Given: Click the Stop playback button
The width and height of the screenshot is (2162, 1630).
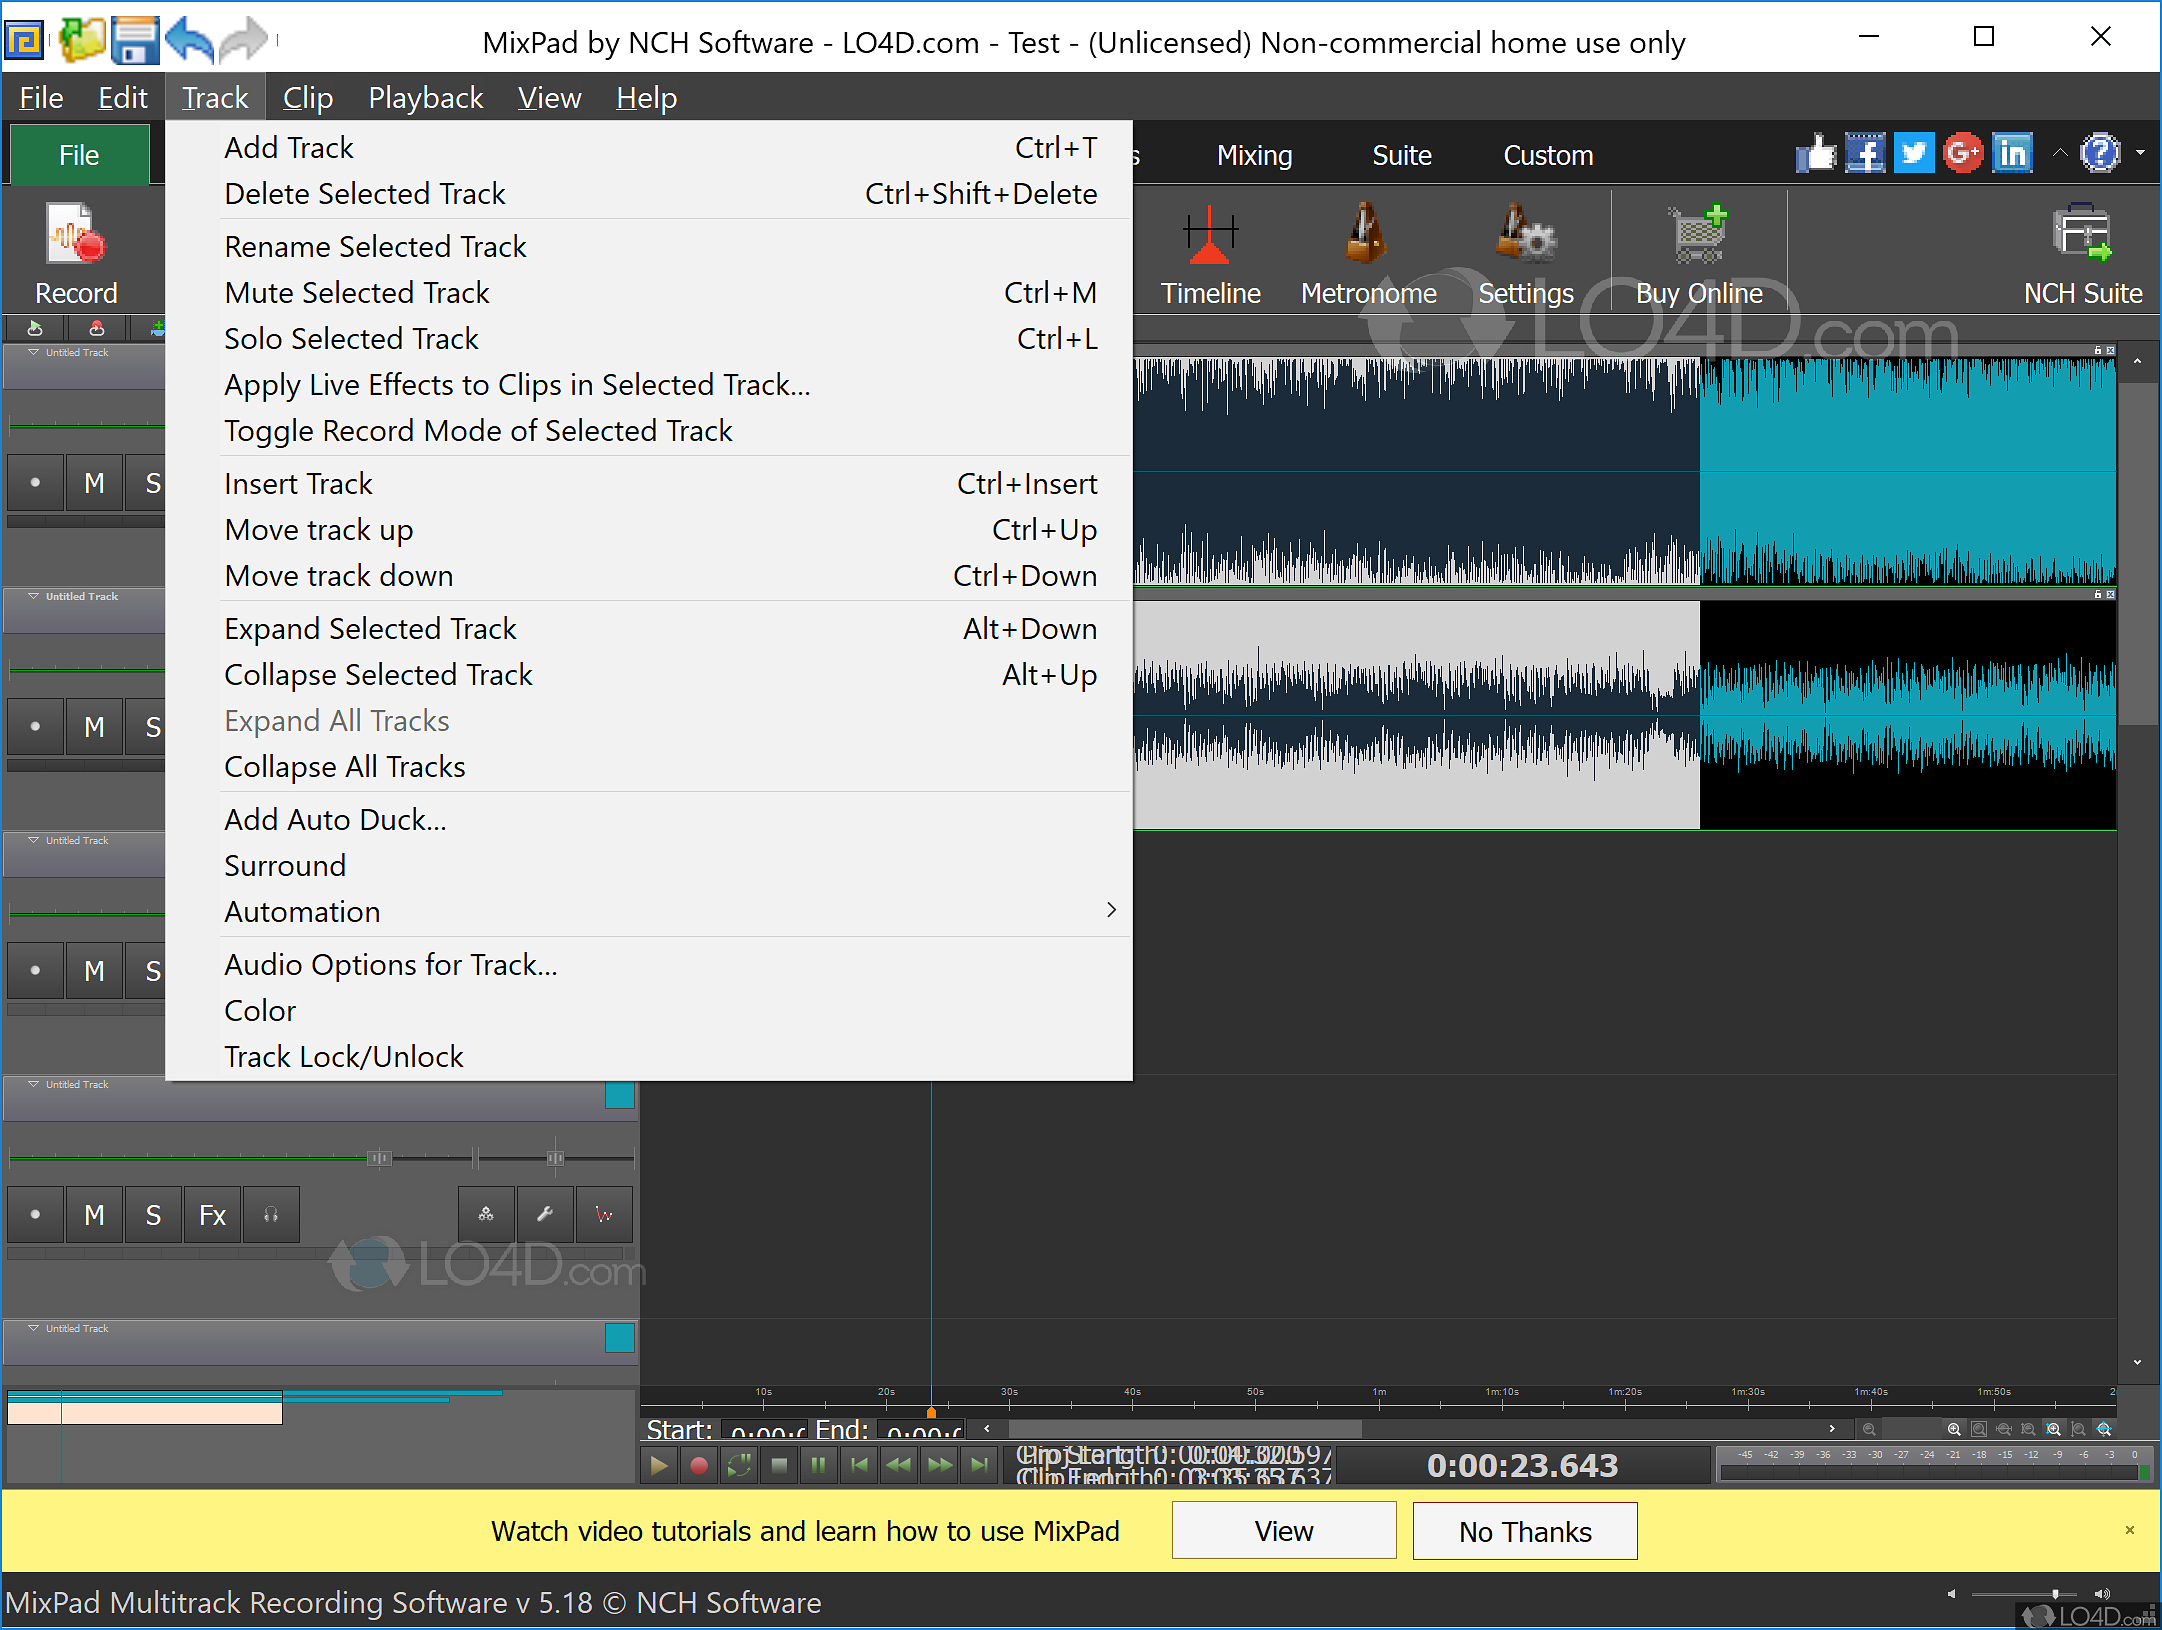Looking at the screenshot, I should pyautogui.click(x=779, y=1466).
